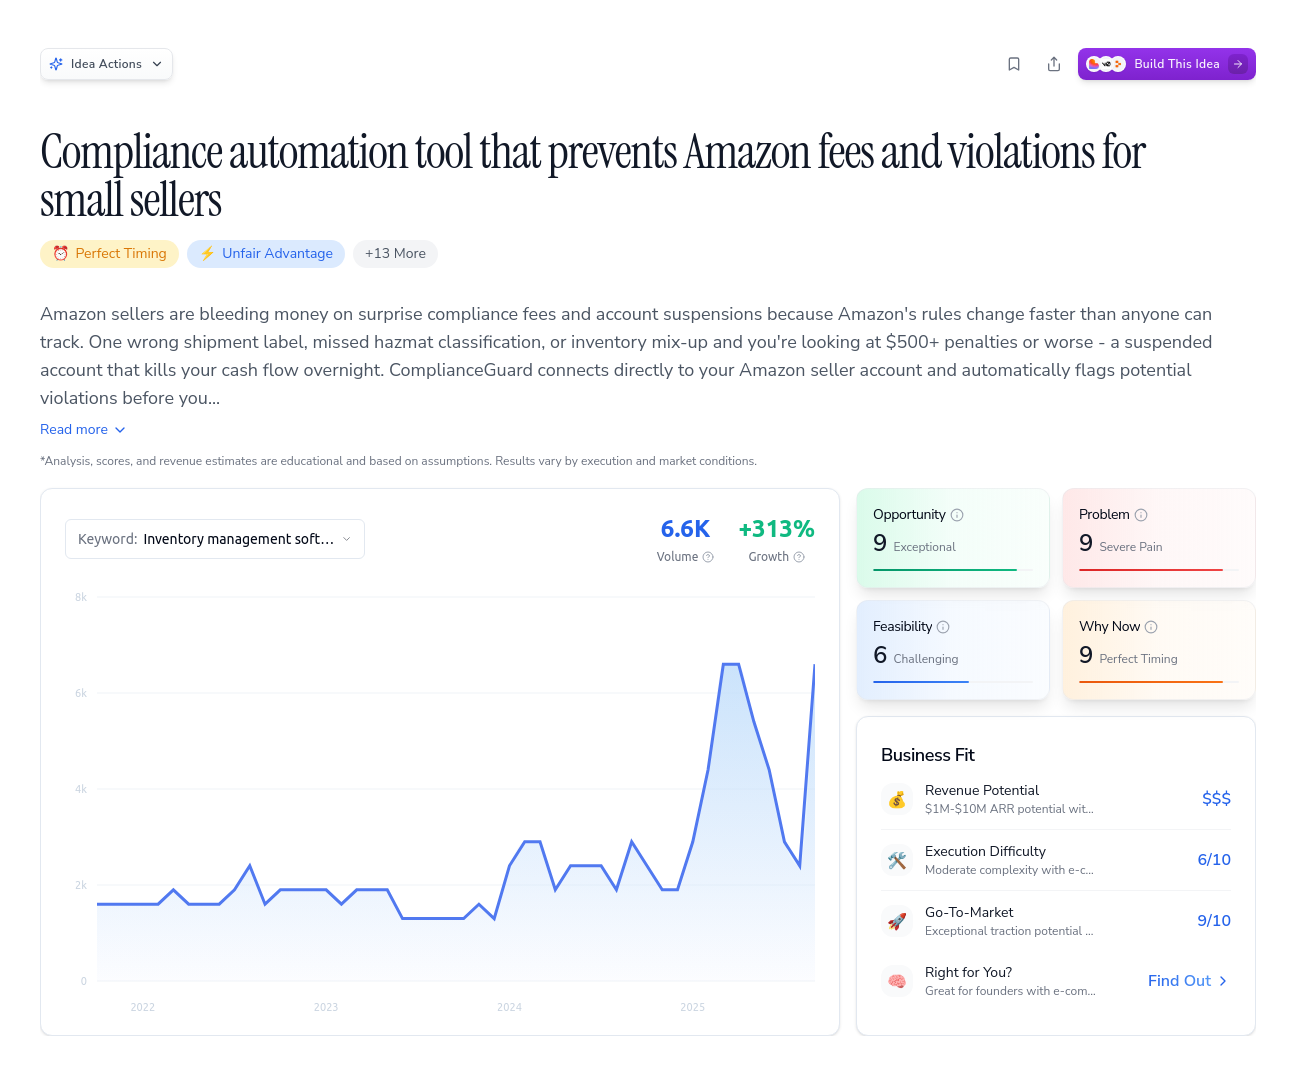Click the share icon near top right
The width and height of the screenshot is (1296, 1076).
point(1054,63)
